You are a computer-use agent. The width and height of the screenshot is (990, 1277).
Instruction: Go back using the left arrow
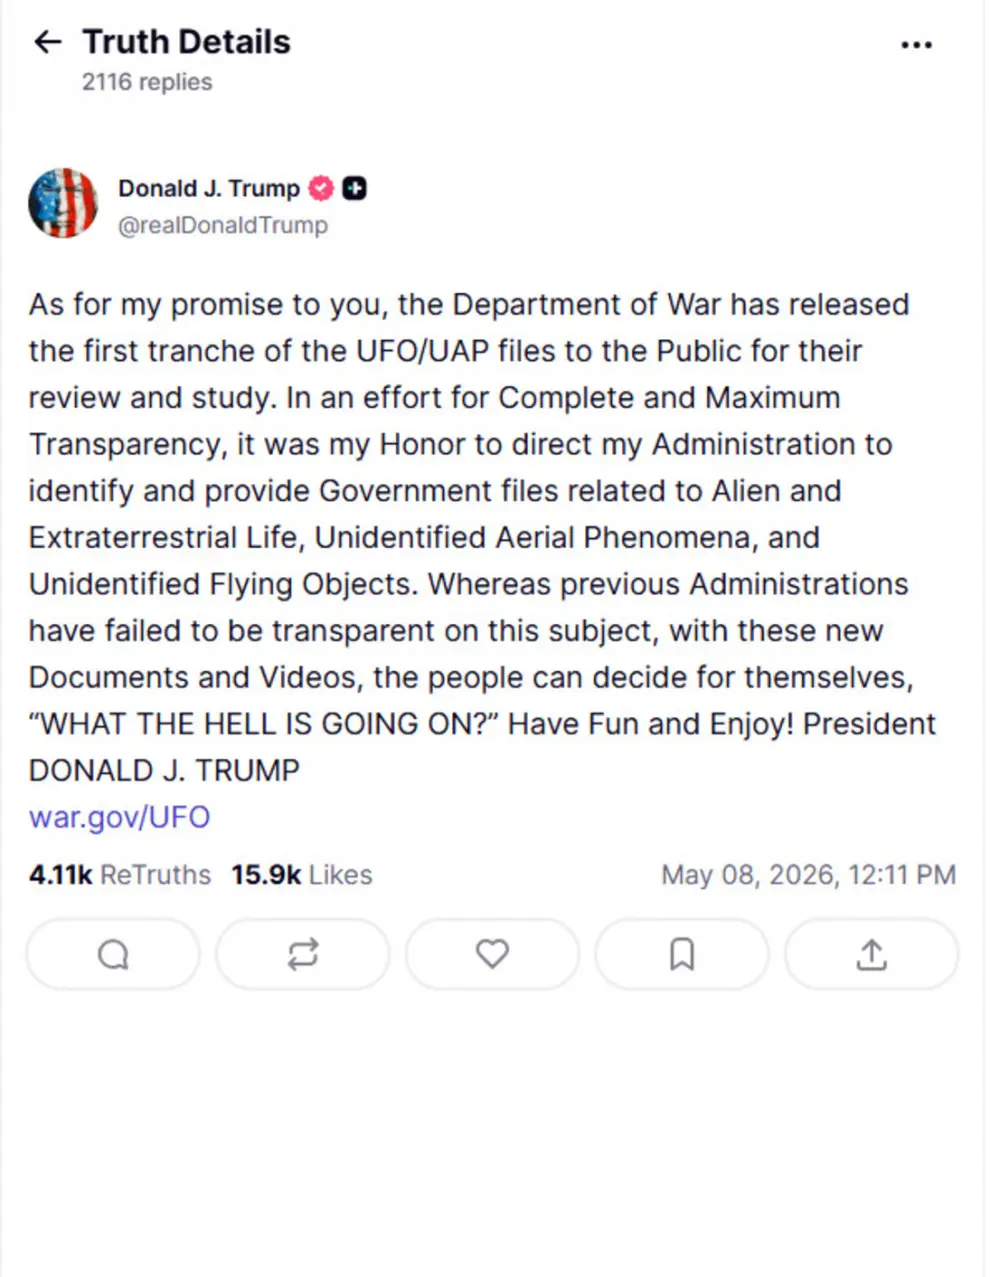(47, 42)
